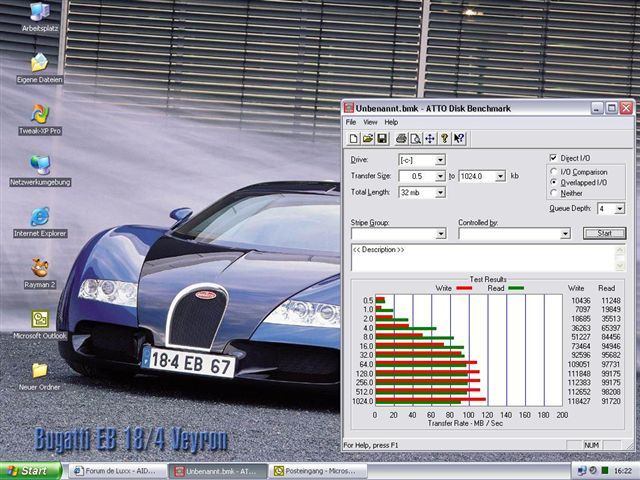
Task: Open the Help menu
Action: pos(391,122)
